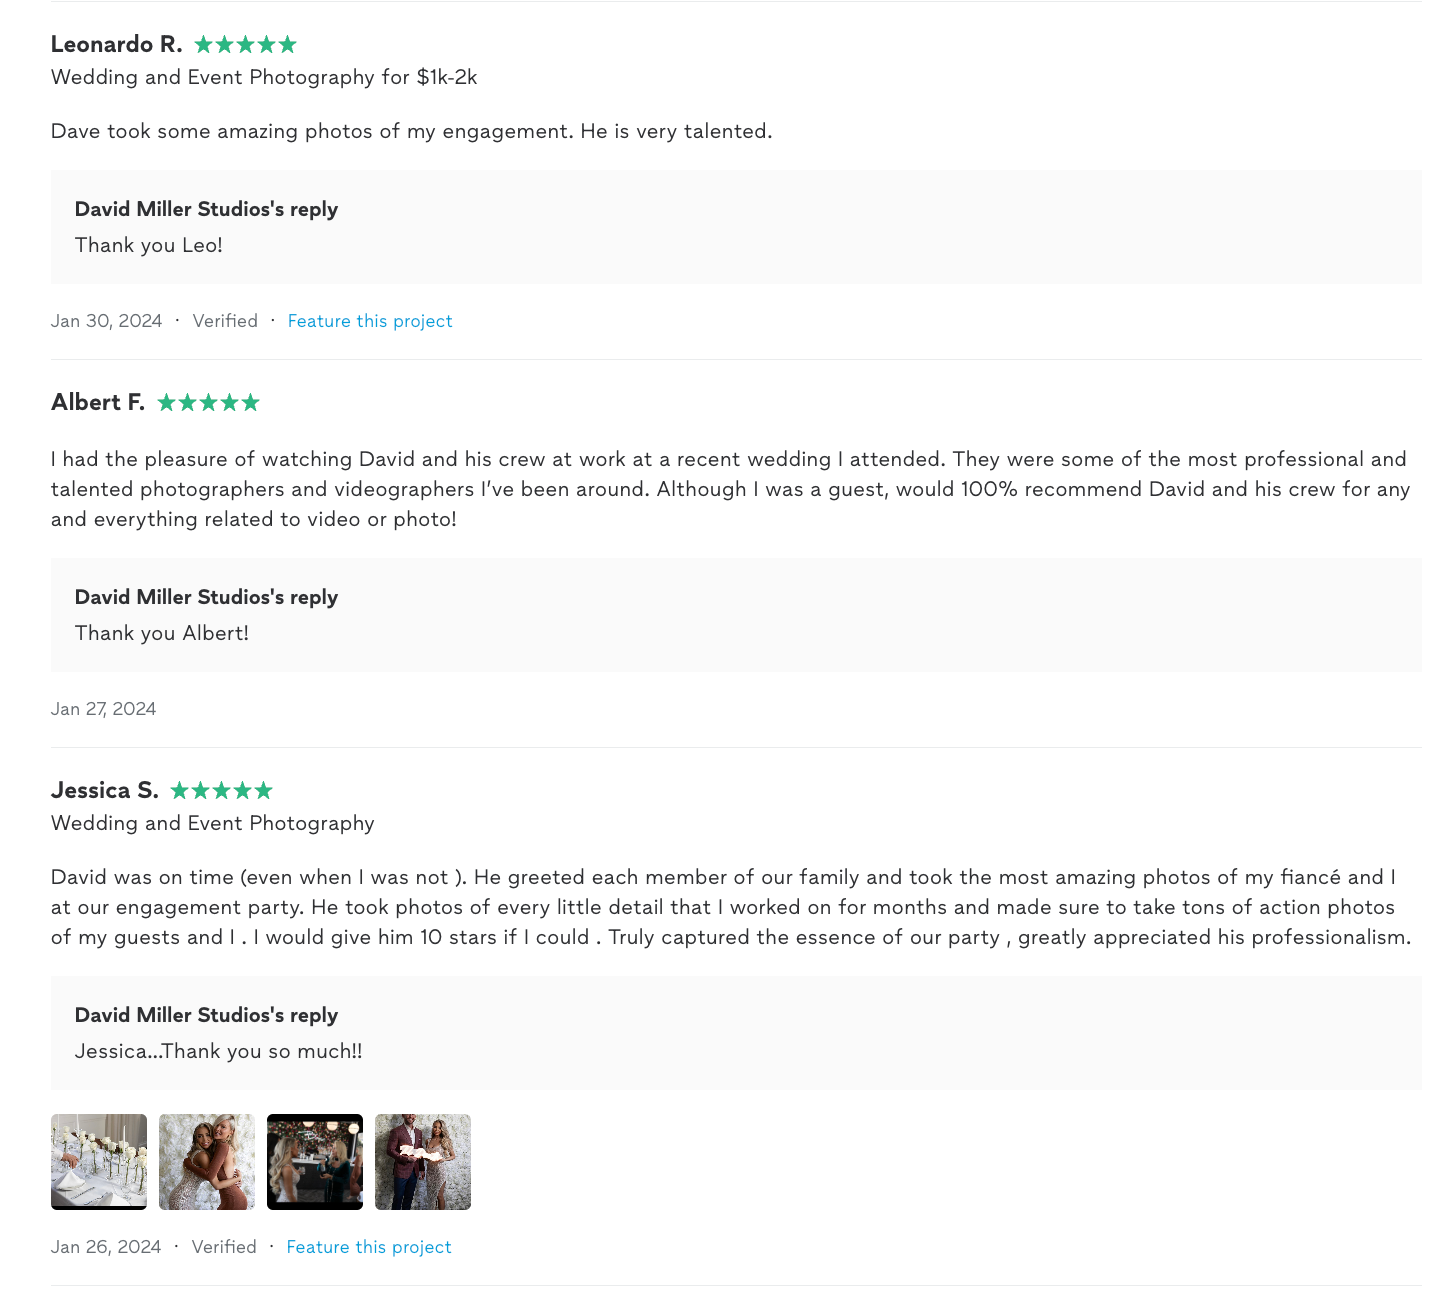Click Albert F.'s green star rating
Image resolution: width=1450 pixels, height=1294 pixels.
pyautogui.click(x=208, y=403)
